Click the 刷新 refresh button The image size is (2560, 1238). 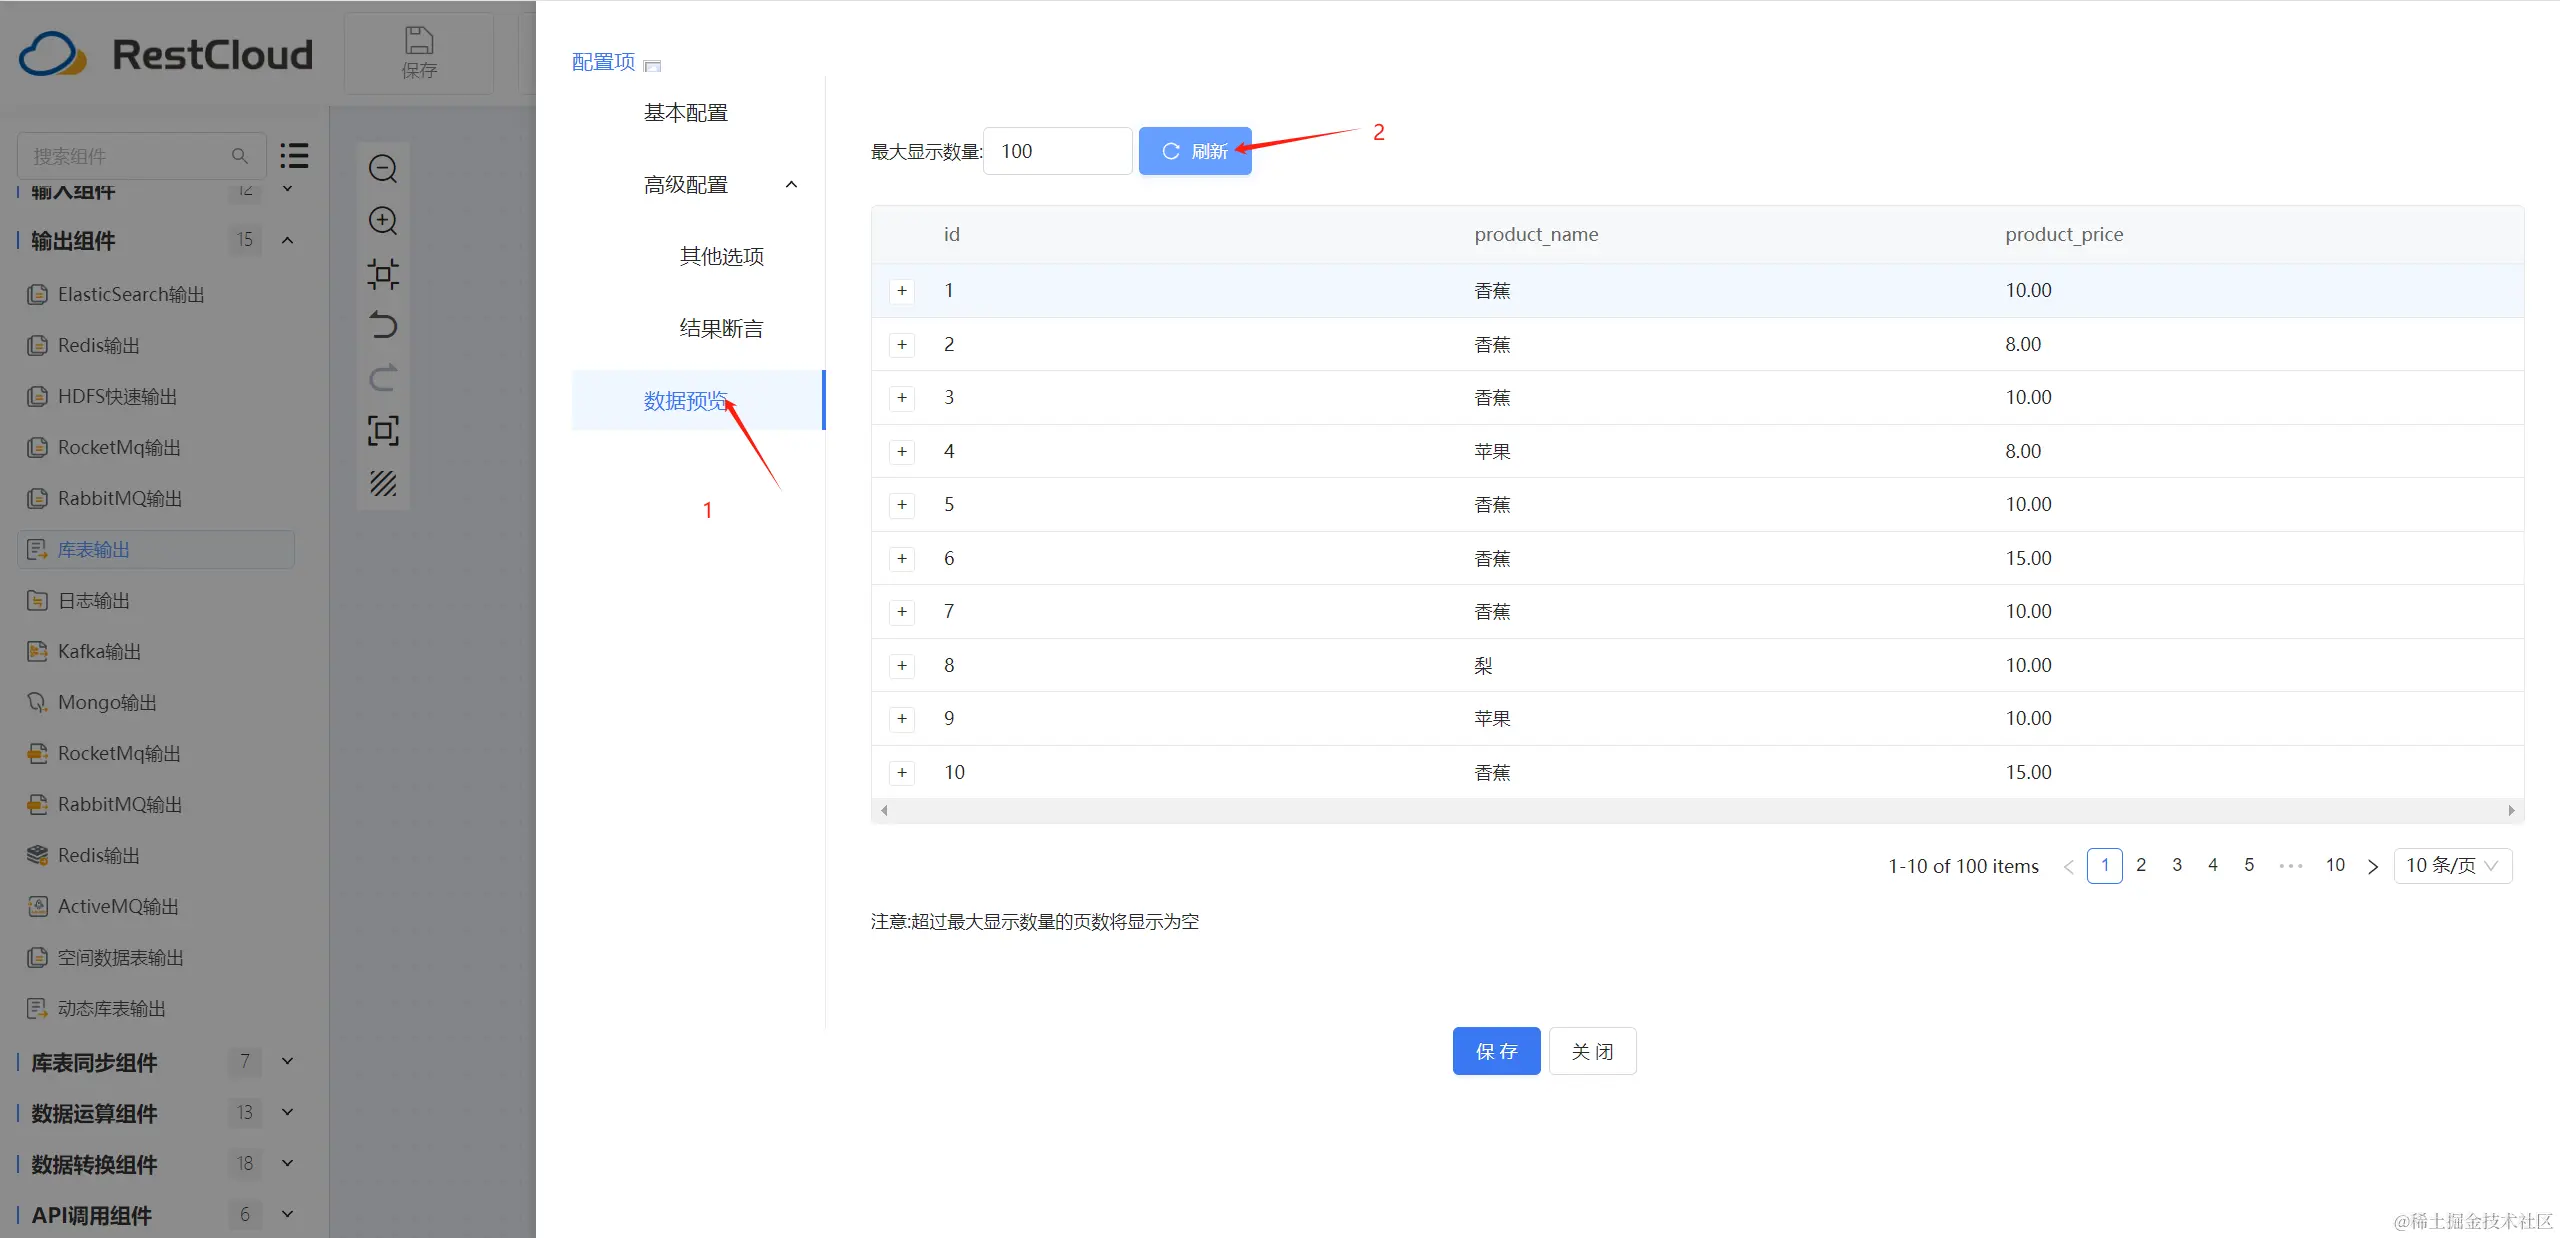pyautogui.click(x=1195, y=151)
